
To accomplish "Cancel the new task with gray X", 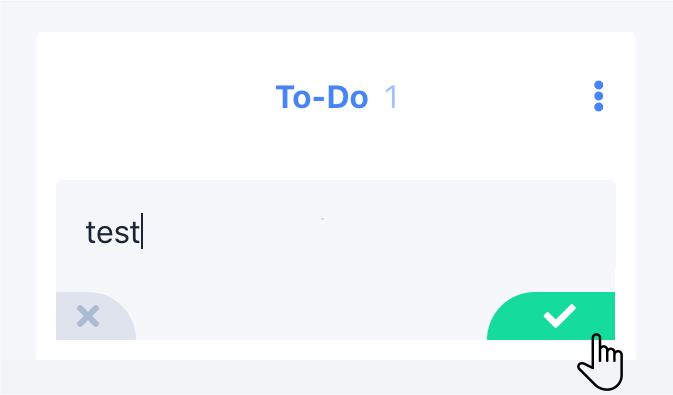I will point(96,316).
